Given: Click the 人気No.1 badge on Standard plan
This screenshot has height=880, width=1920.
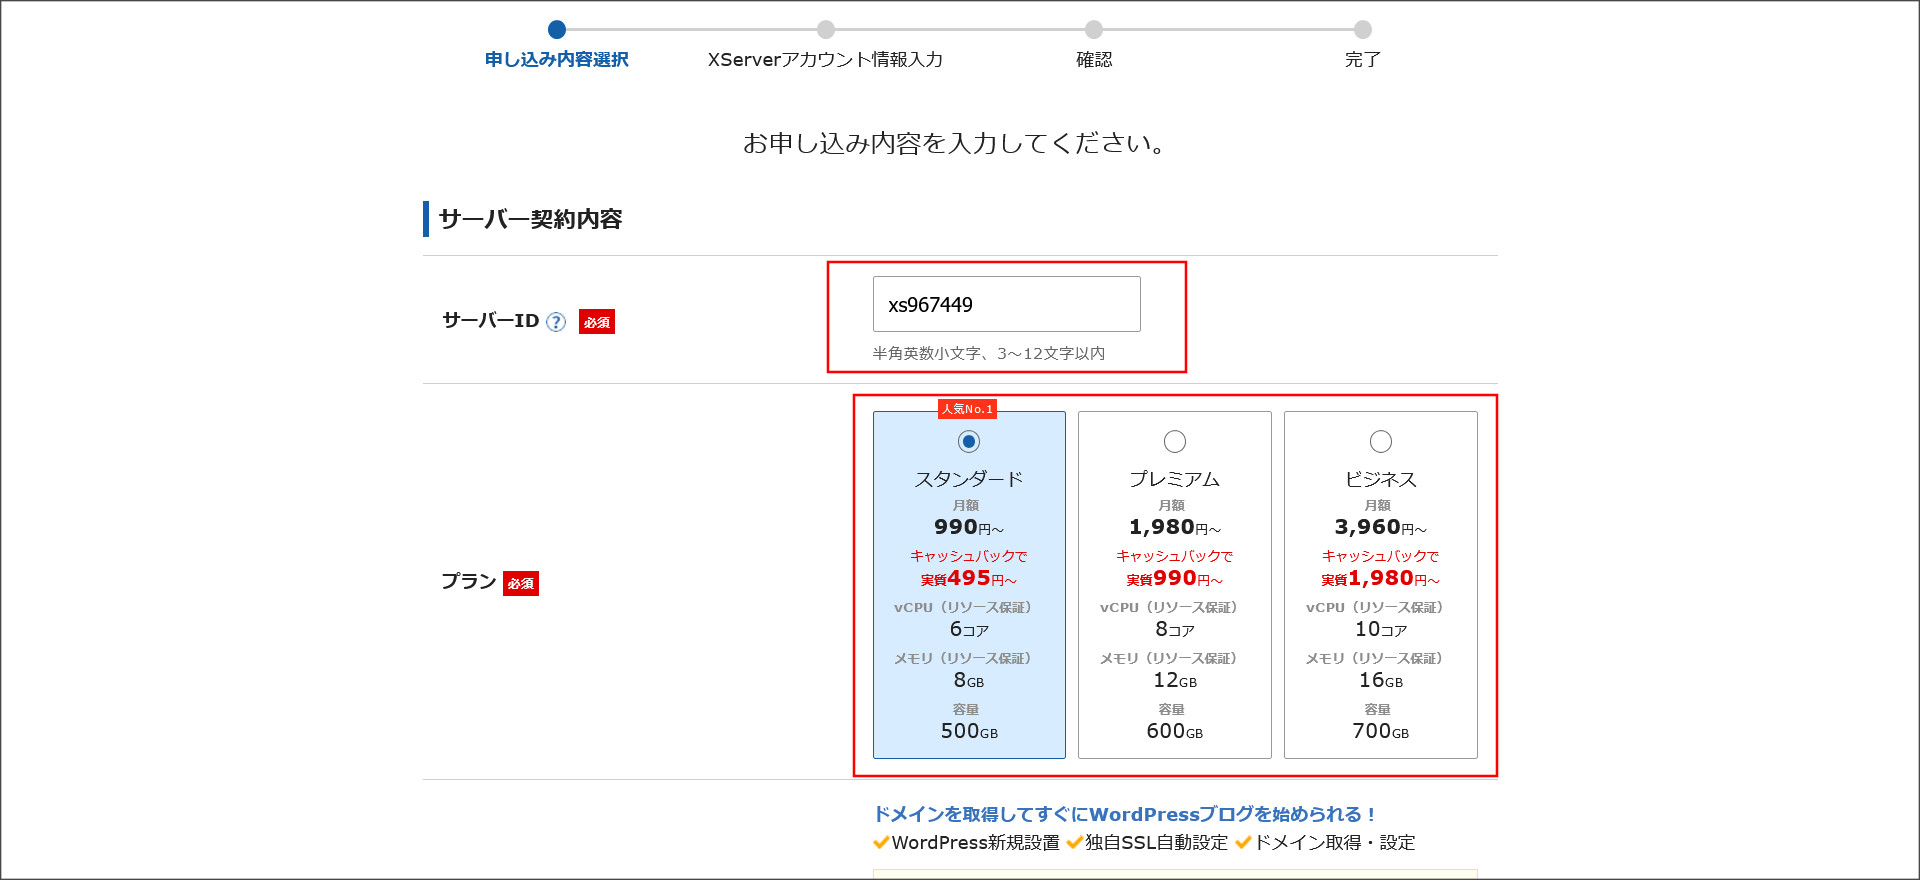Looking at the screenshot, I should click(967, 409).
